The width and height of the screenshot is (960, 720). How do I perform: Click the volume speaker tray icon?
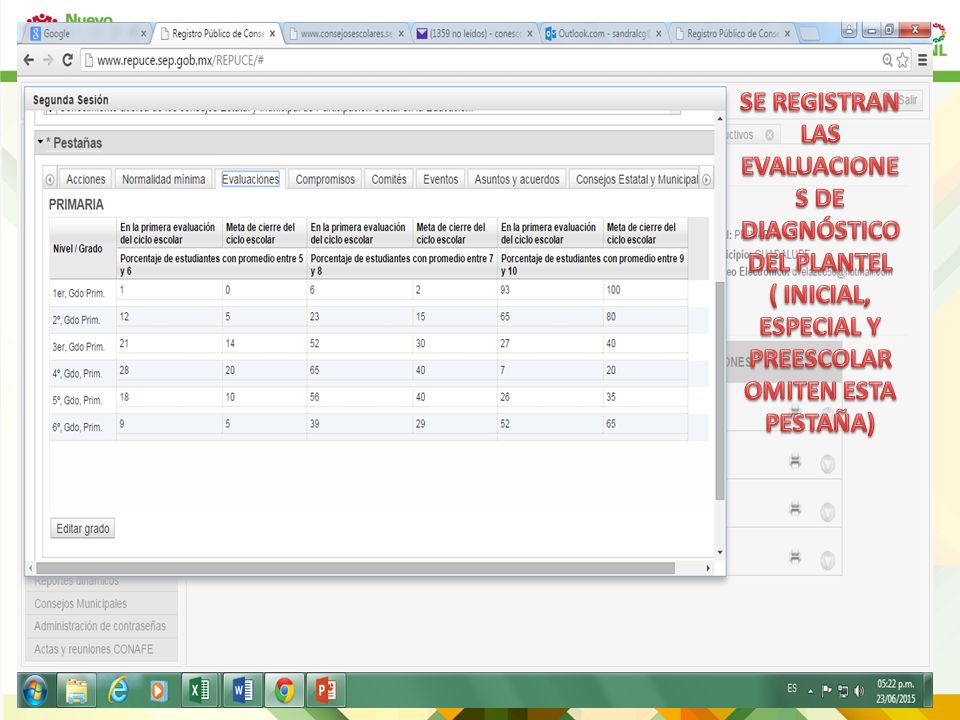[x=859, y=691]
